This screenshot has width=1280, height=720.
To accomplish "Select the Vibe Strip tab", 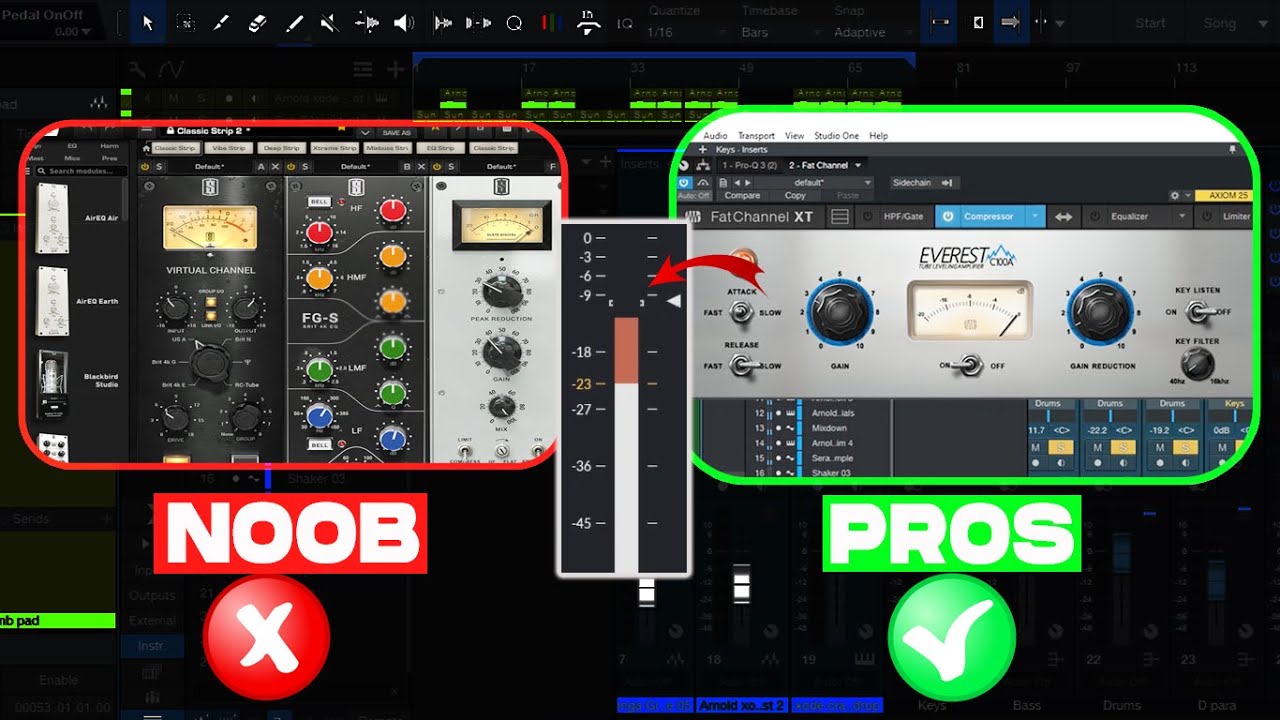I will click(x=227, y=148).
